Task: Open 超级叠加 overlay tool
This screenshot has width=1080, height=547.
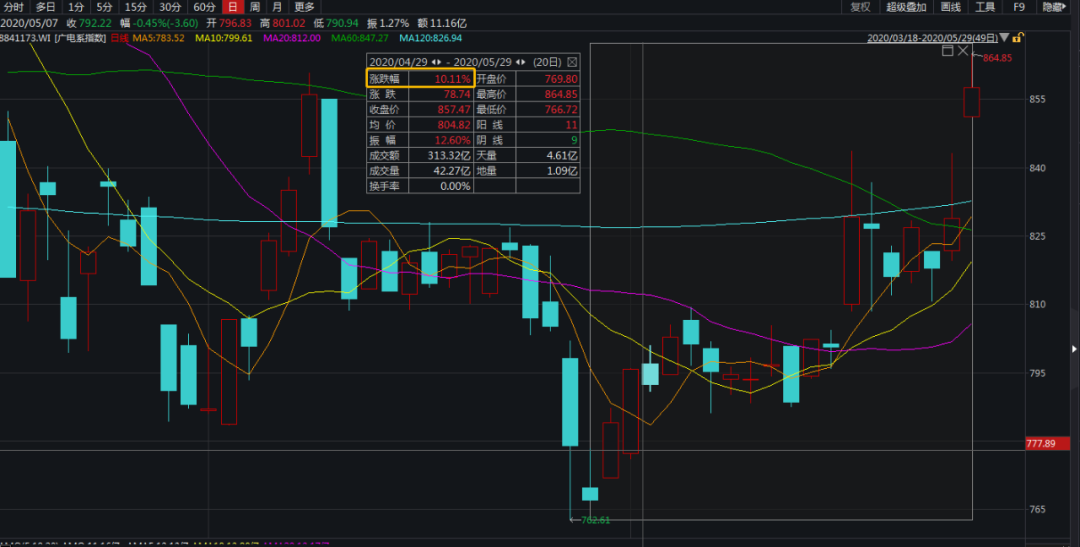Action: coord(906,7)
